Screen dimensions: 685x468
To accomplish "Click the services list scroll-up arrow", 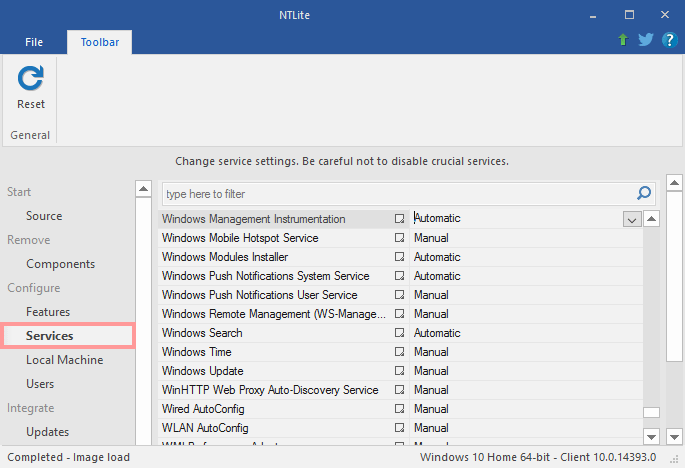I will [651, 219].
